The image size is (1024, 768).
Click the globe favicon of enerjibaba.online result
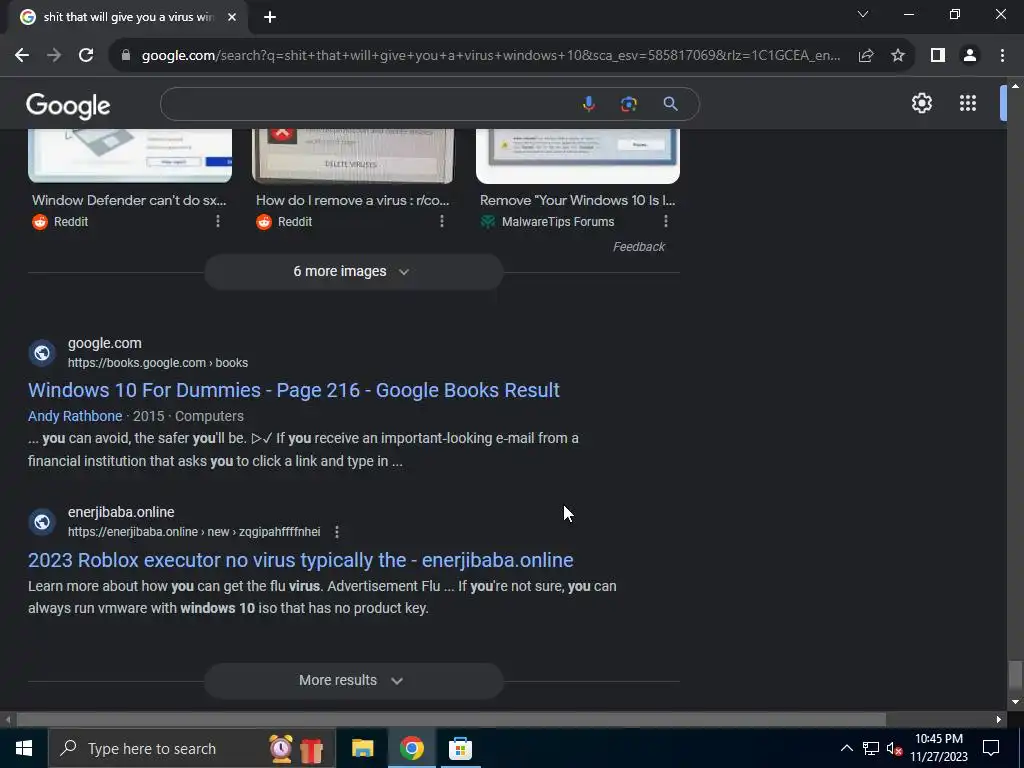tap(42, 522)
